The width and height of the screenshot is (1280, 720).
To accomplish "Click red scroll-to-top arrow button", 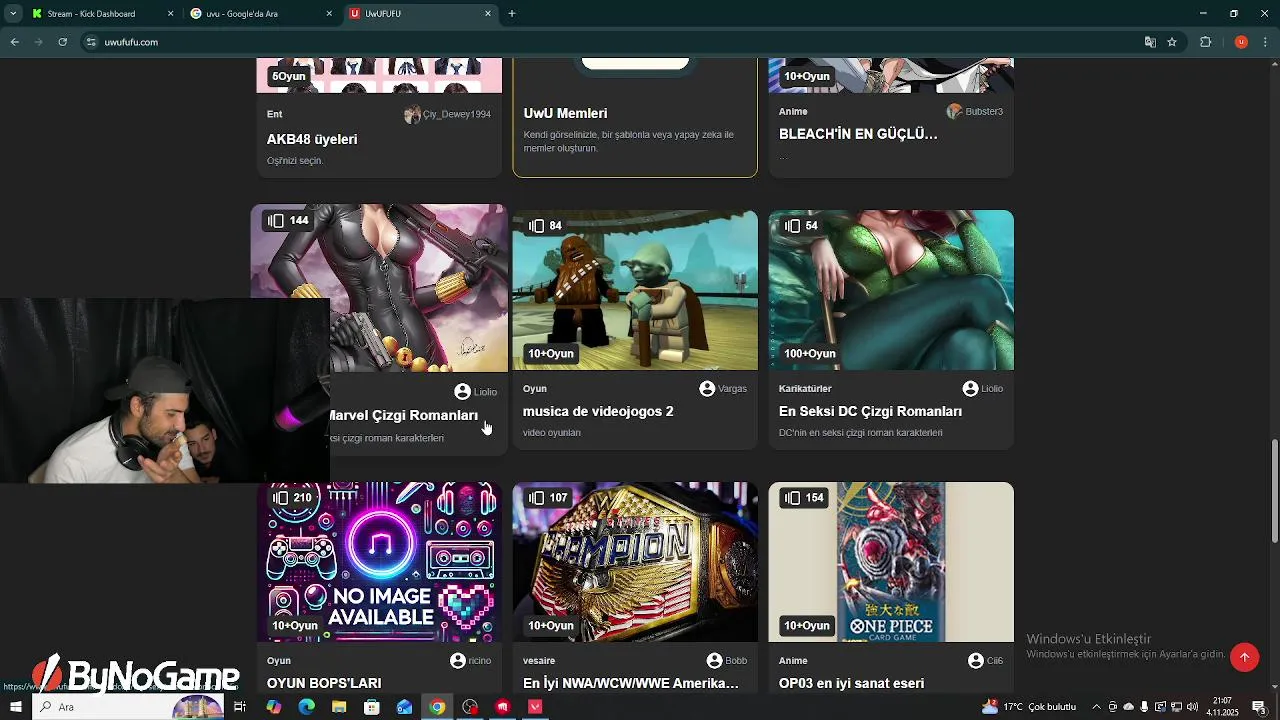I will click(1244, 657).
